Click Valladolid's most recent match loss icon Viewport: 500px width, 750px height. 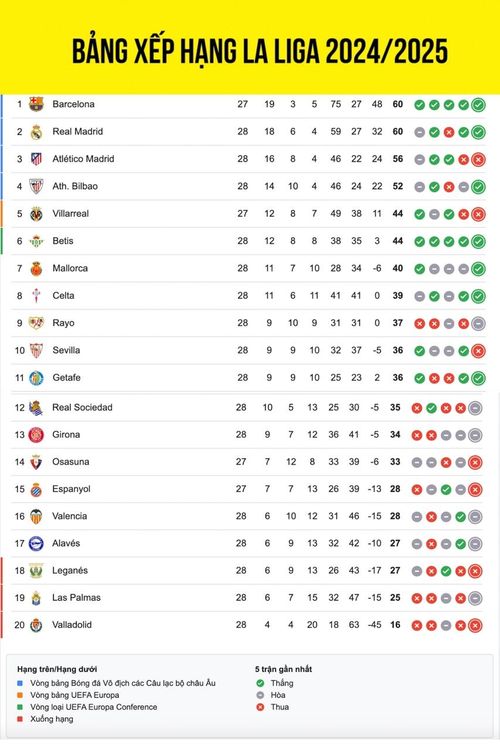[x=475, y=625]
